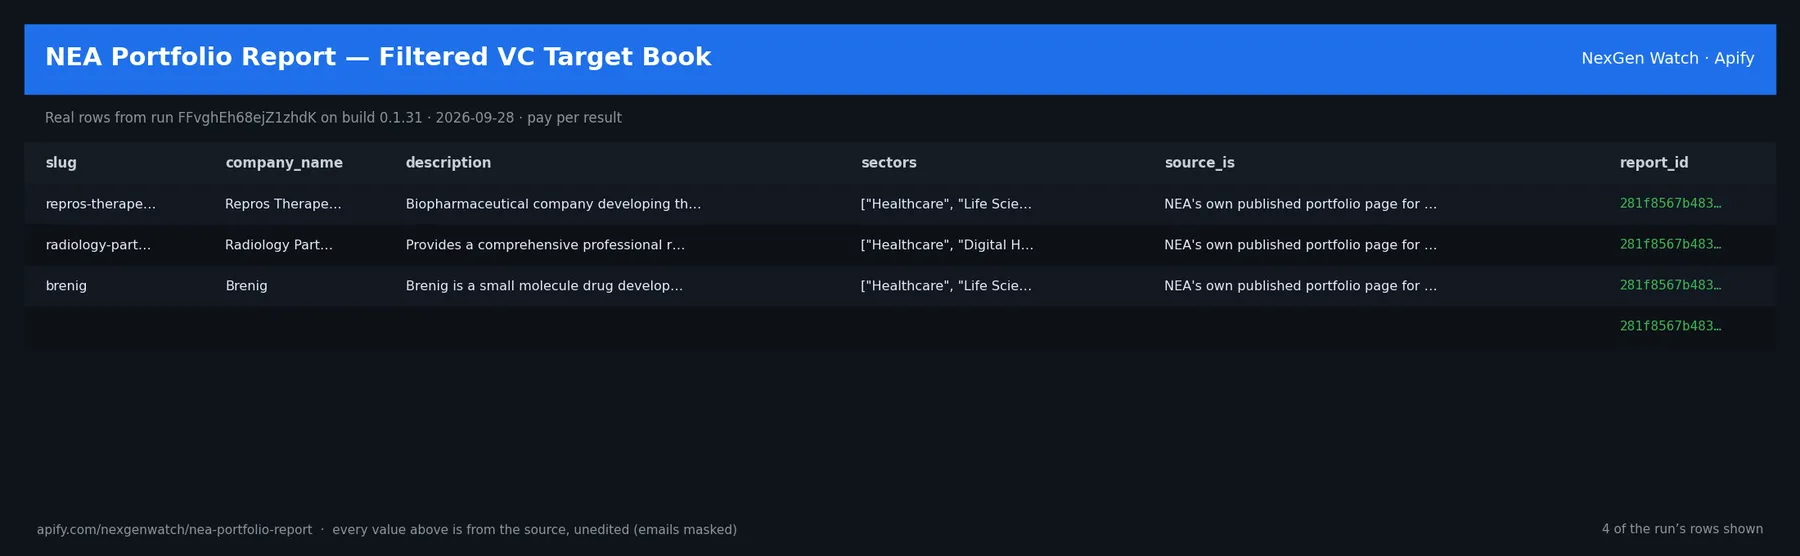
Task: Click the '4 of the run's rows shown' footer text
Action: click(1682, 530)
